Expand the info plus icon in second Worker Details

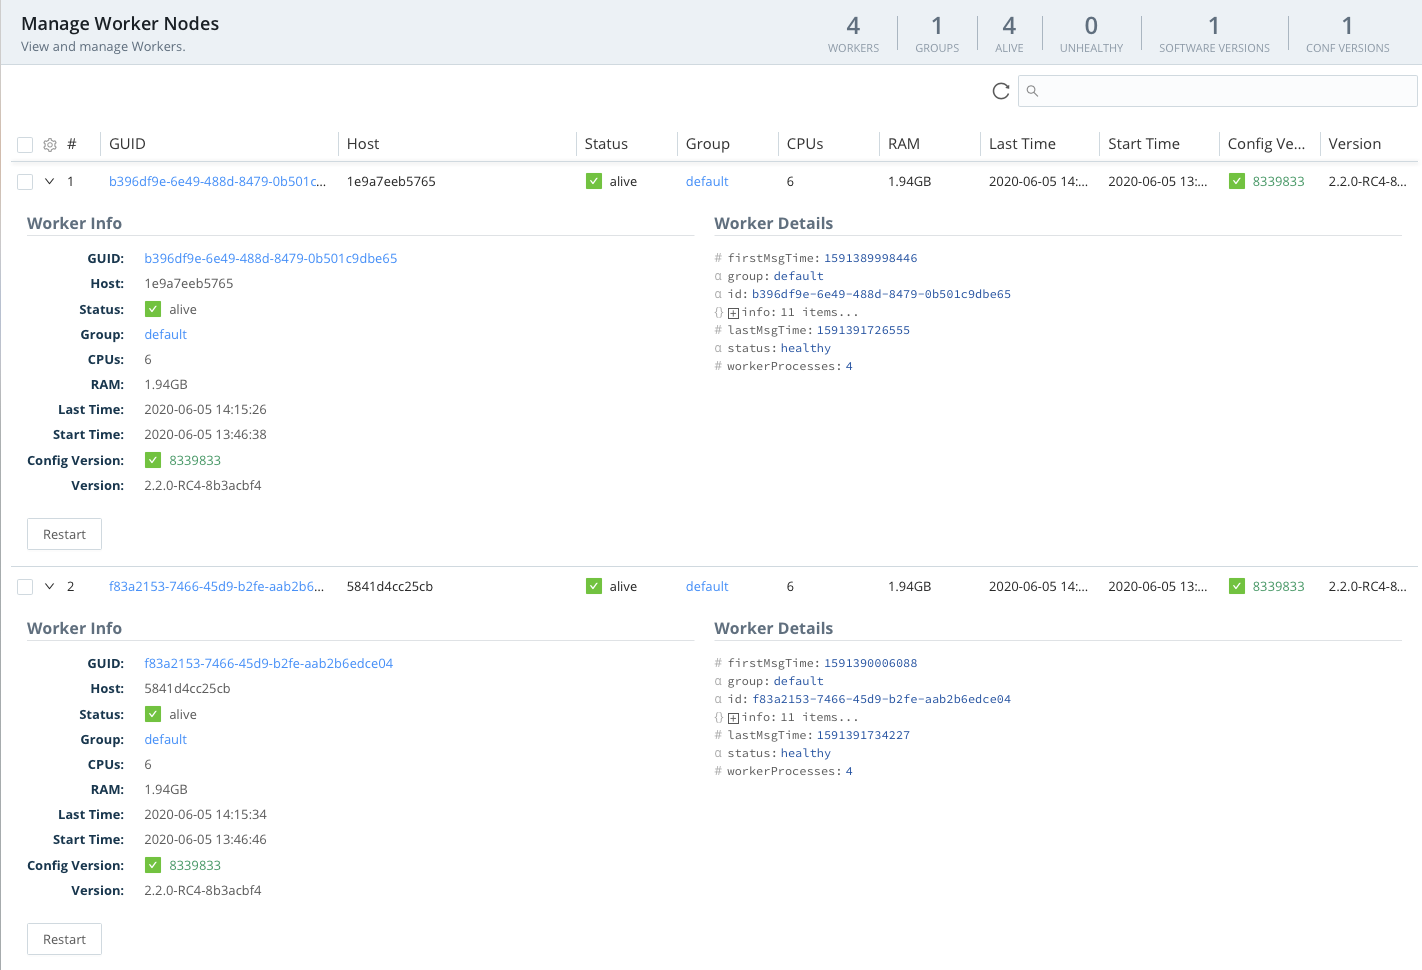click(x=733, y=718)
